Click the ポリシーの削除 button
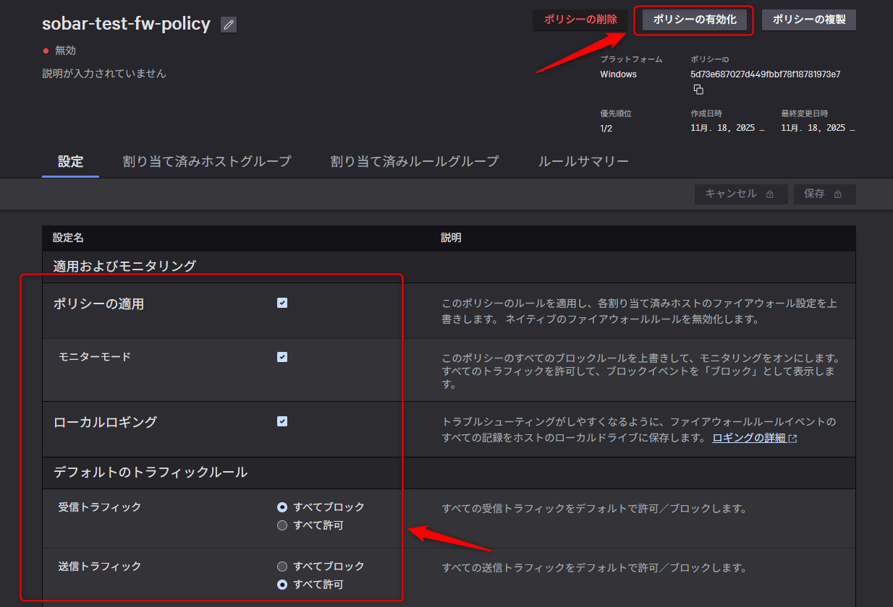 [x=580, y=18]
